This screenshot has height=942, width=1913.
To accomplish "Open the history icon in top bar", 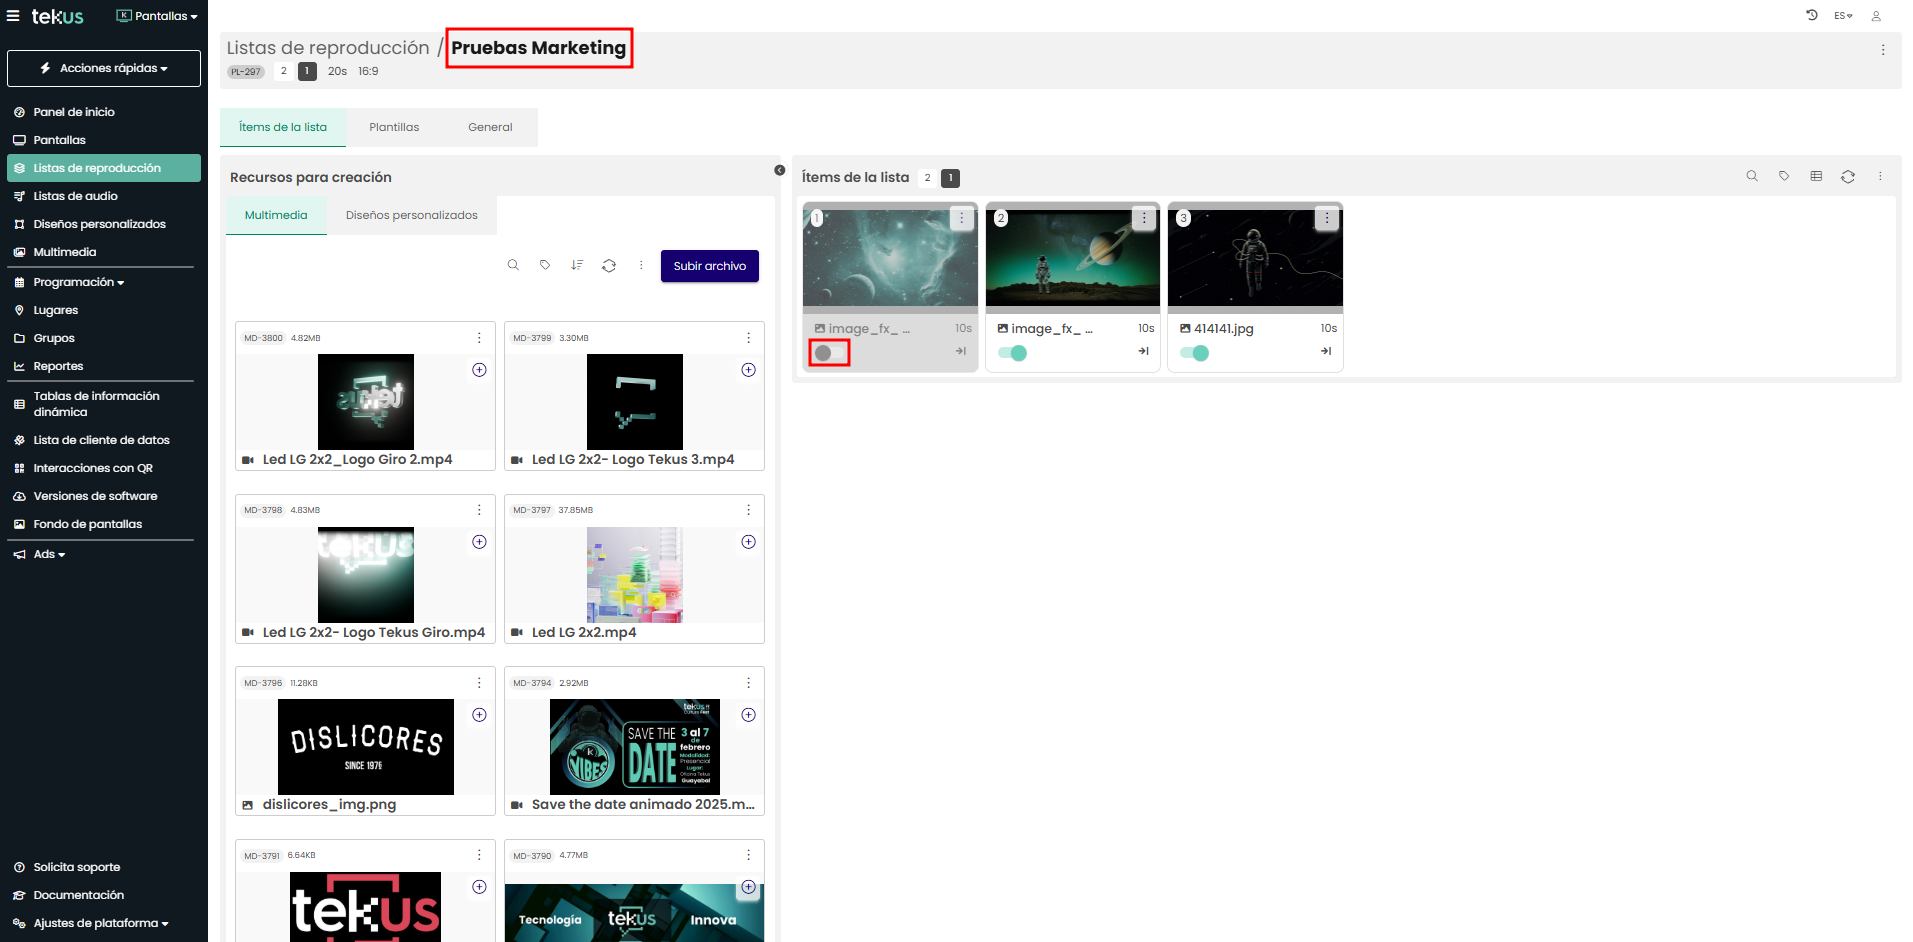I will (1812, 16).
